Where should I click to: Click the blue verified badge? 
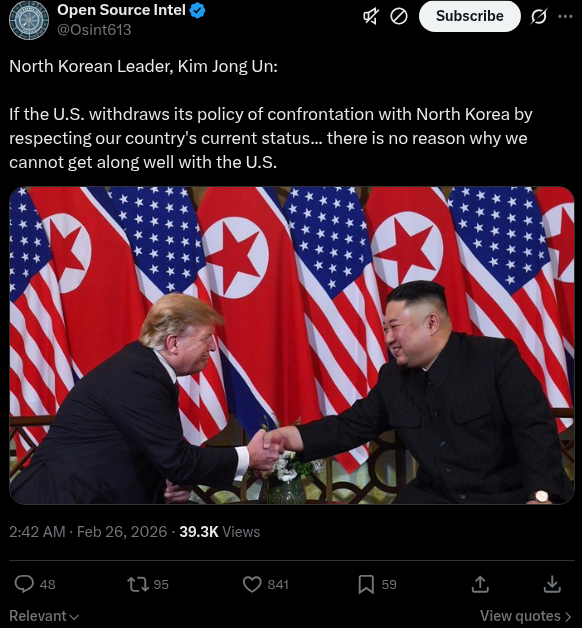(197, 10)
